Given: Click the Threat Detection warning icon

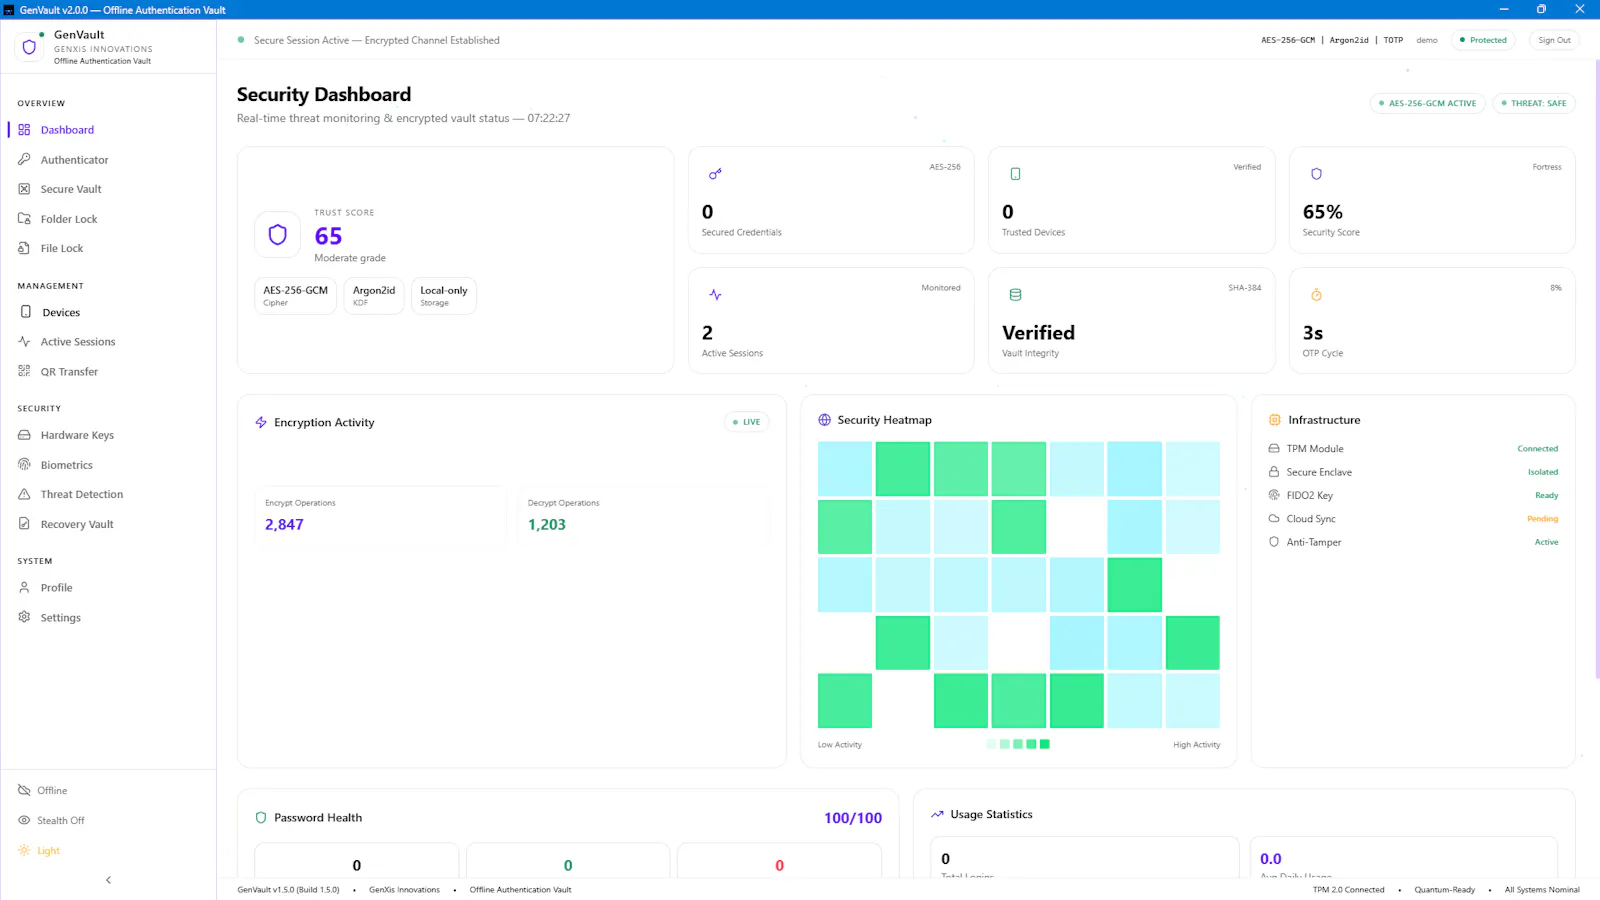Looking at the screenshot, I should click(24, 494).
